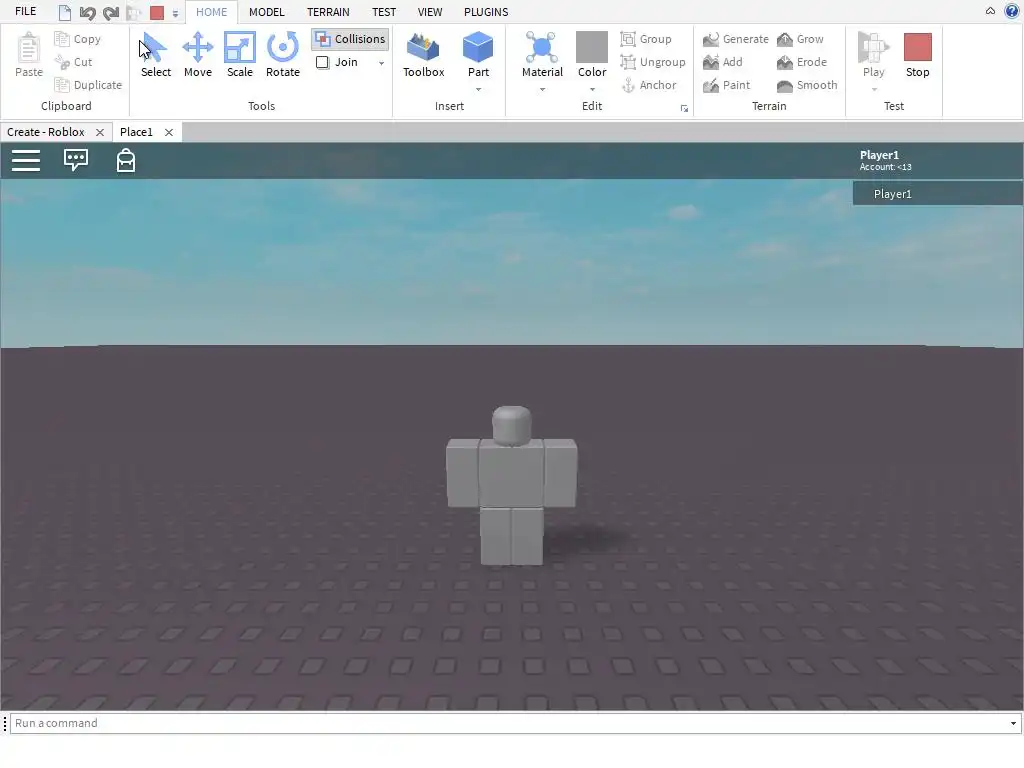Select the Smooth terrain tool
This screenshot has height=768, width=1024.
(807, 85)
